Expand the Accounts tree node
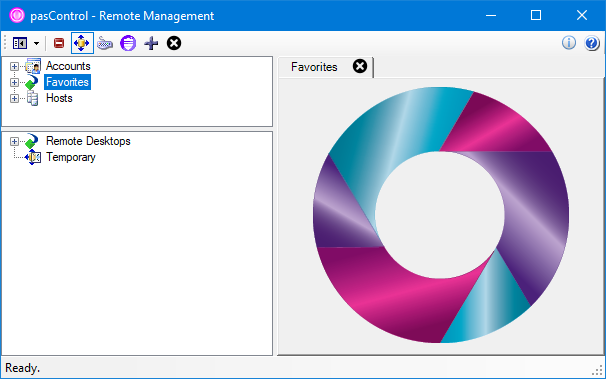Screen dimensions: 606x379 (x=14, y=66)
